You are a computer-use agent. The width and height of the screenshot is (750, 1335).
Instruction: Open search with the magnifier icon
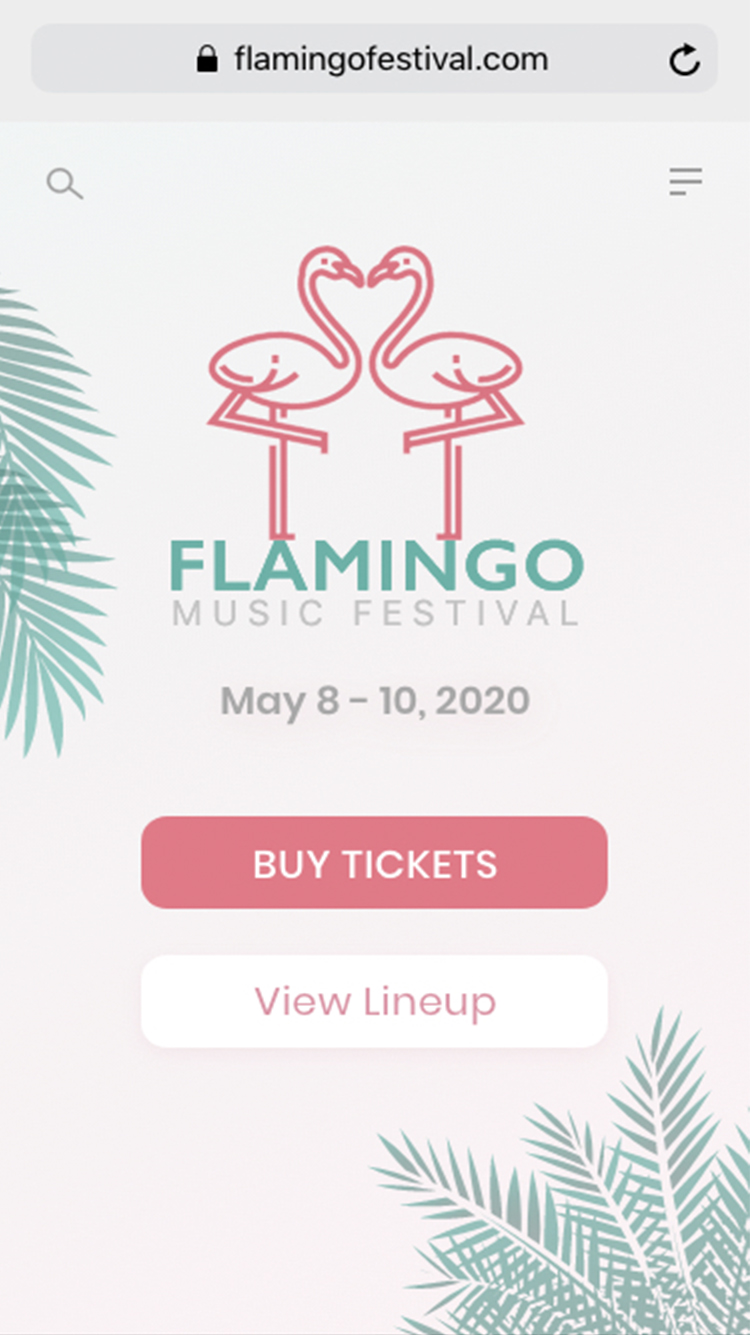tap(64, 184)
